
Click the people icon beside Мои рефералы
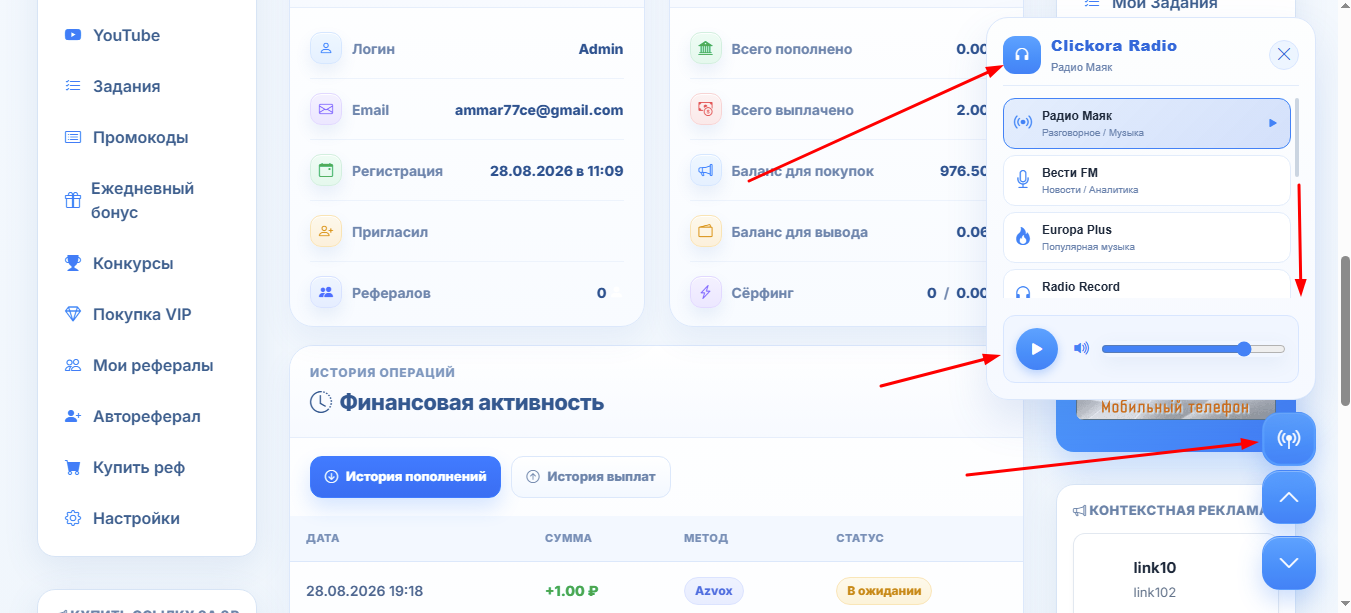(72, 365)
